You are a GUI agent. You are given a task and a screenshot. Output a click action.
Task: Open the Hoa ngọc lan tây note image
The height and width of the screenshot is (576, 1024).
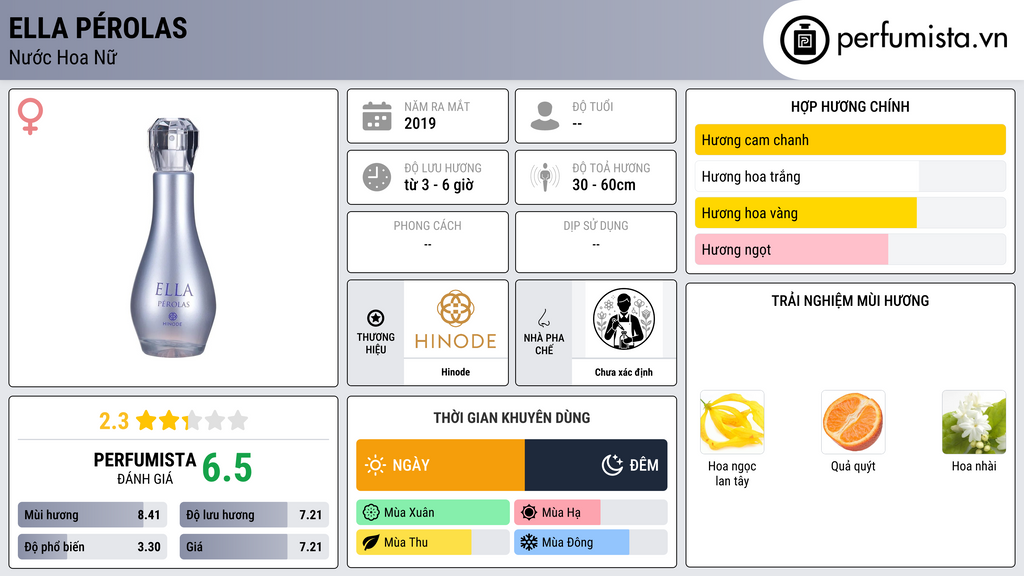731,422
